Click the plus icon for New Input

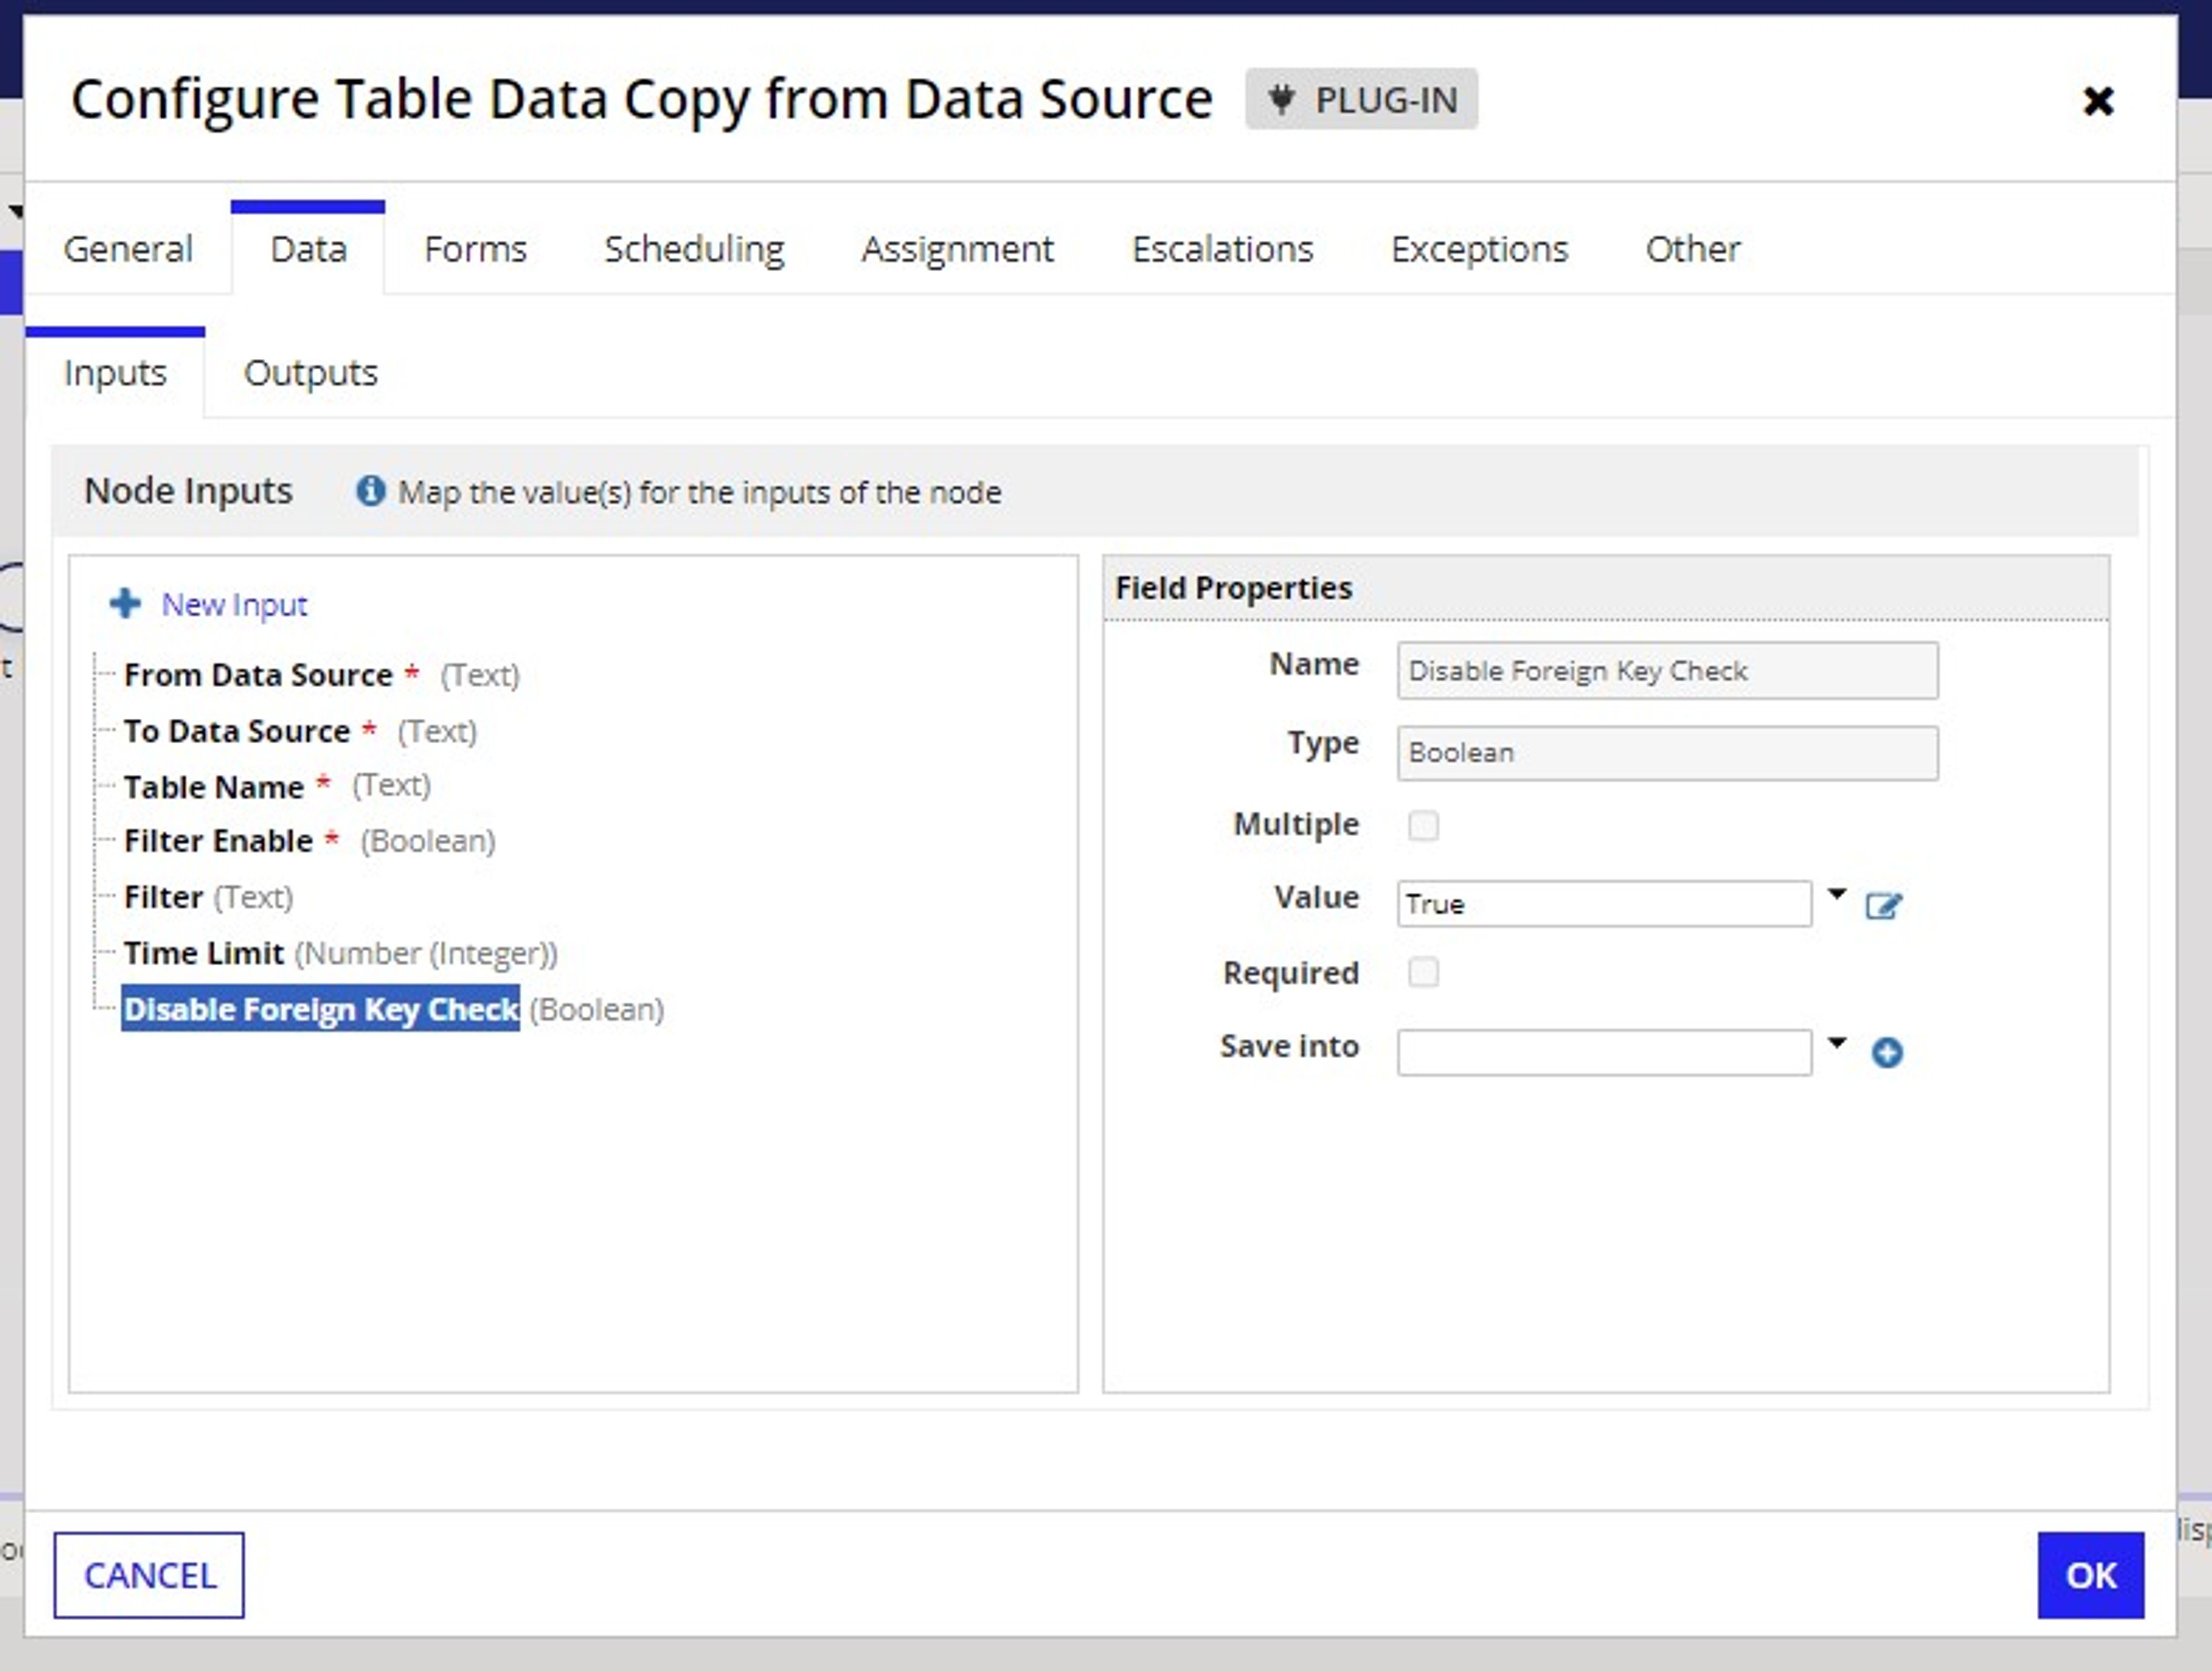tap(125, 604)
